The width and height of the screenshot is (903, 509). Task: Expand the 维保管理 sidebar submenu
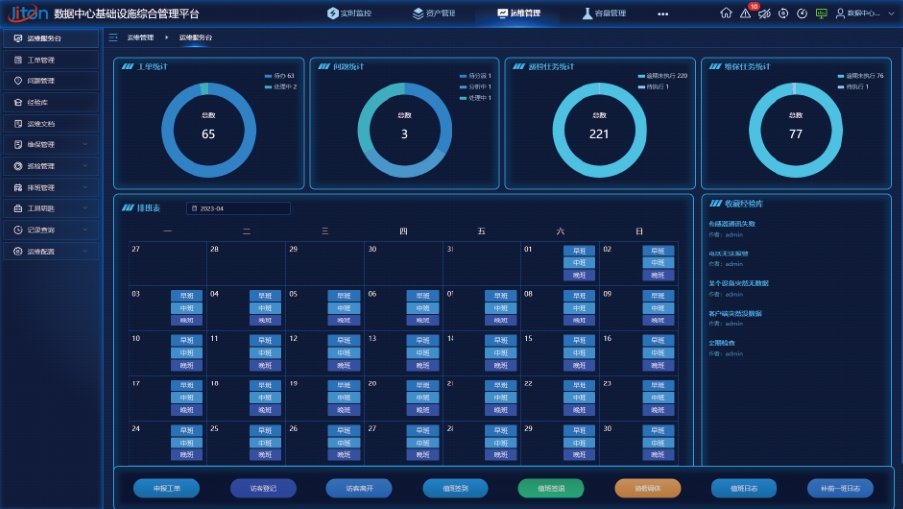click(x=85, y=145)
